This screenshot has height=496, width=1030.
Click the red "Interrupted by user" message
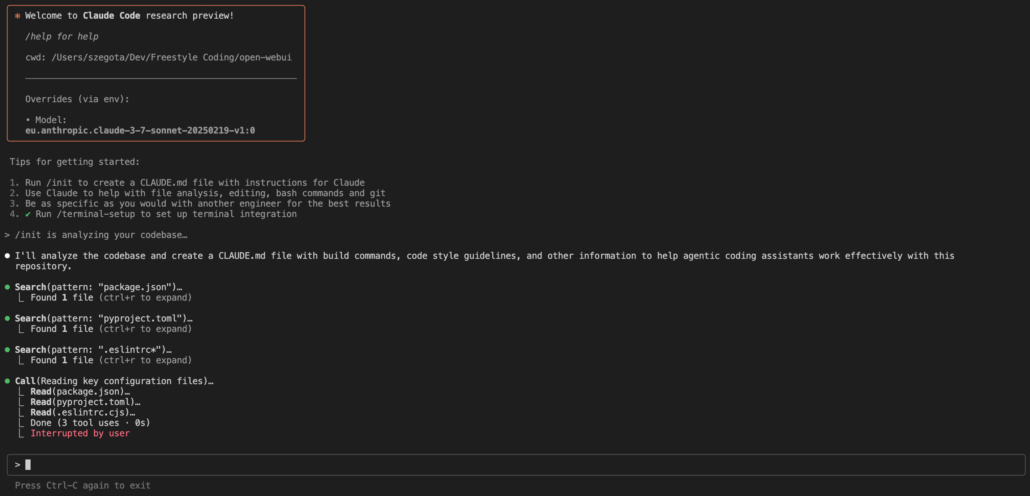click(x=80, y=434)
